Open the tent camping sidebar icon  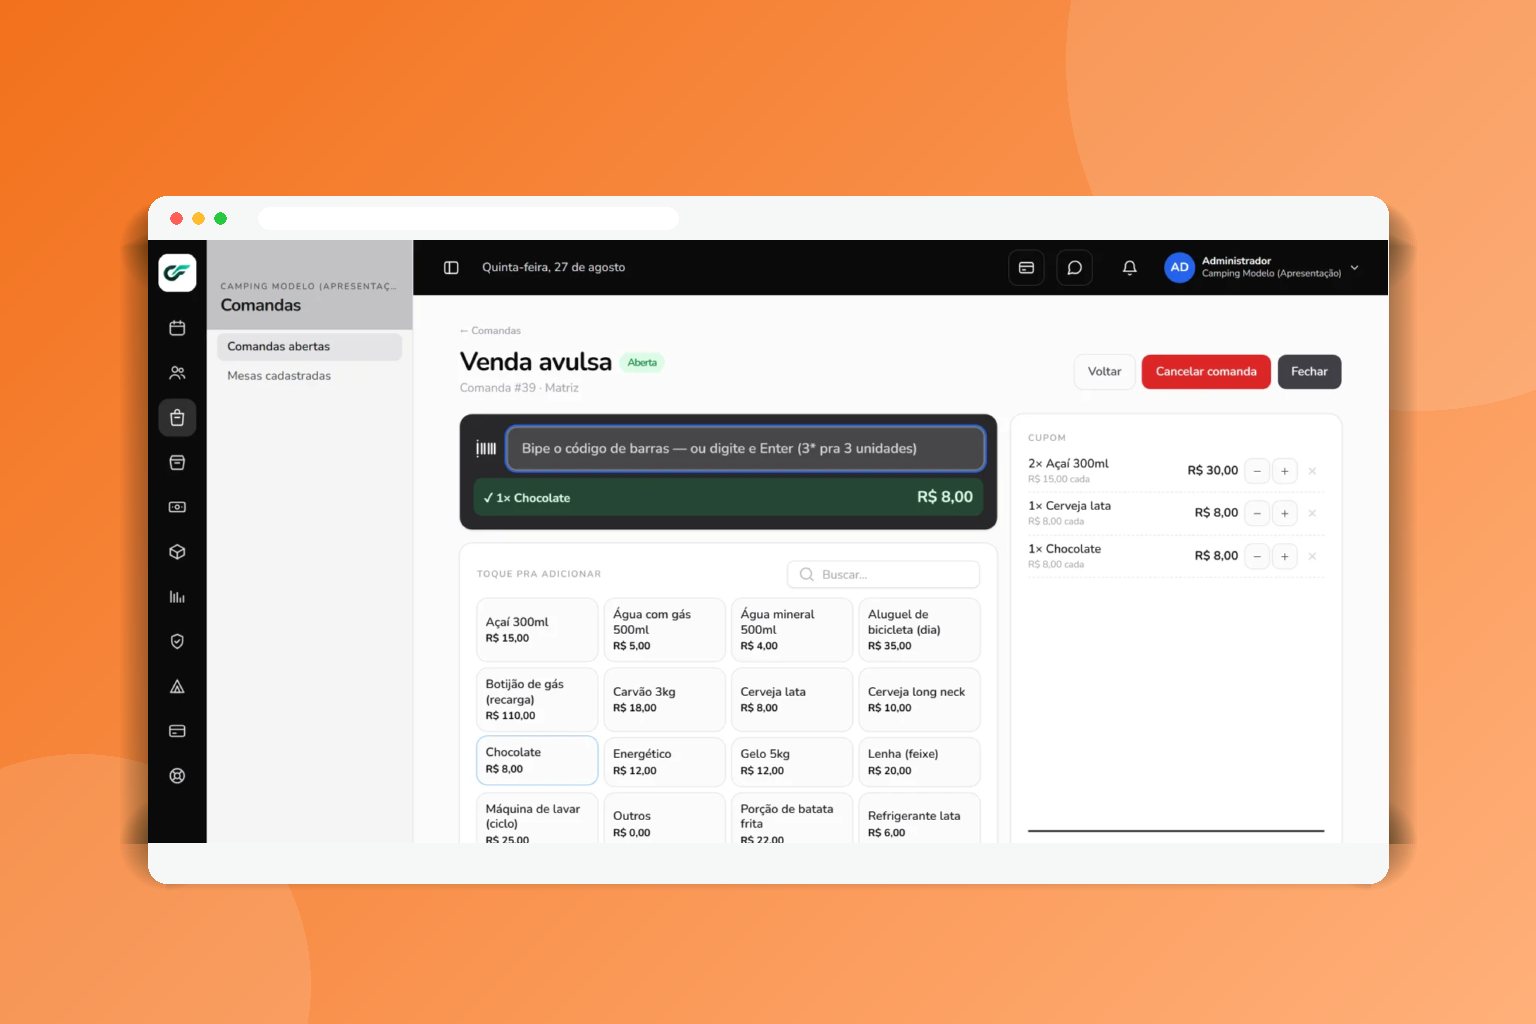[x=177, y=686]
